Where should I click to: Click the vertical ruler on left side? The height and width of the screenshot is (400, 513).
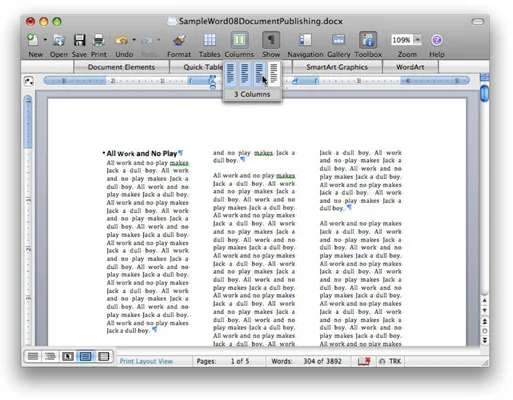click(28, 220)
